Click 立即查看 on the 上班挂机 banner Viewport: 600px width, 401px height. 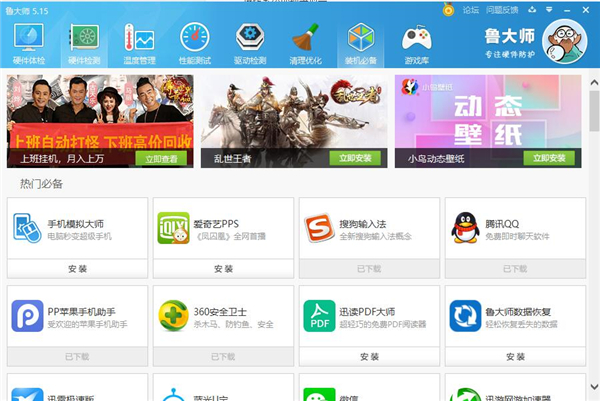161,158
